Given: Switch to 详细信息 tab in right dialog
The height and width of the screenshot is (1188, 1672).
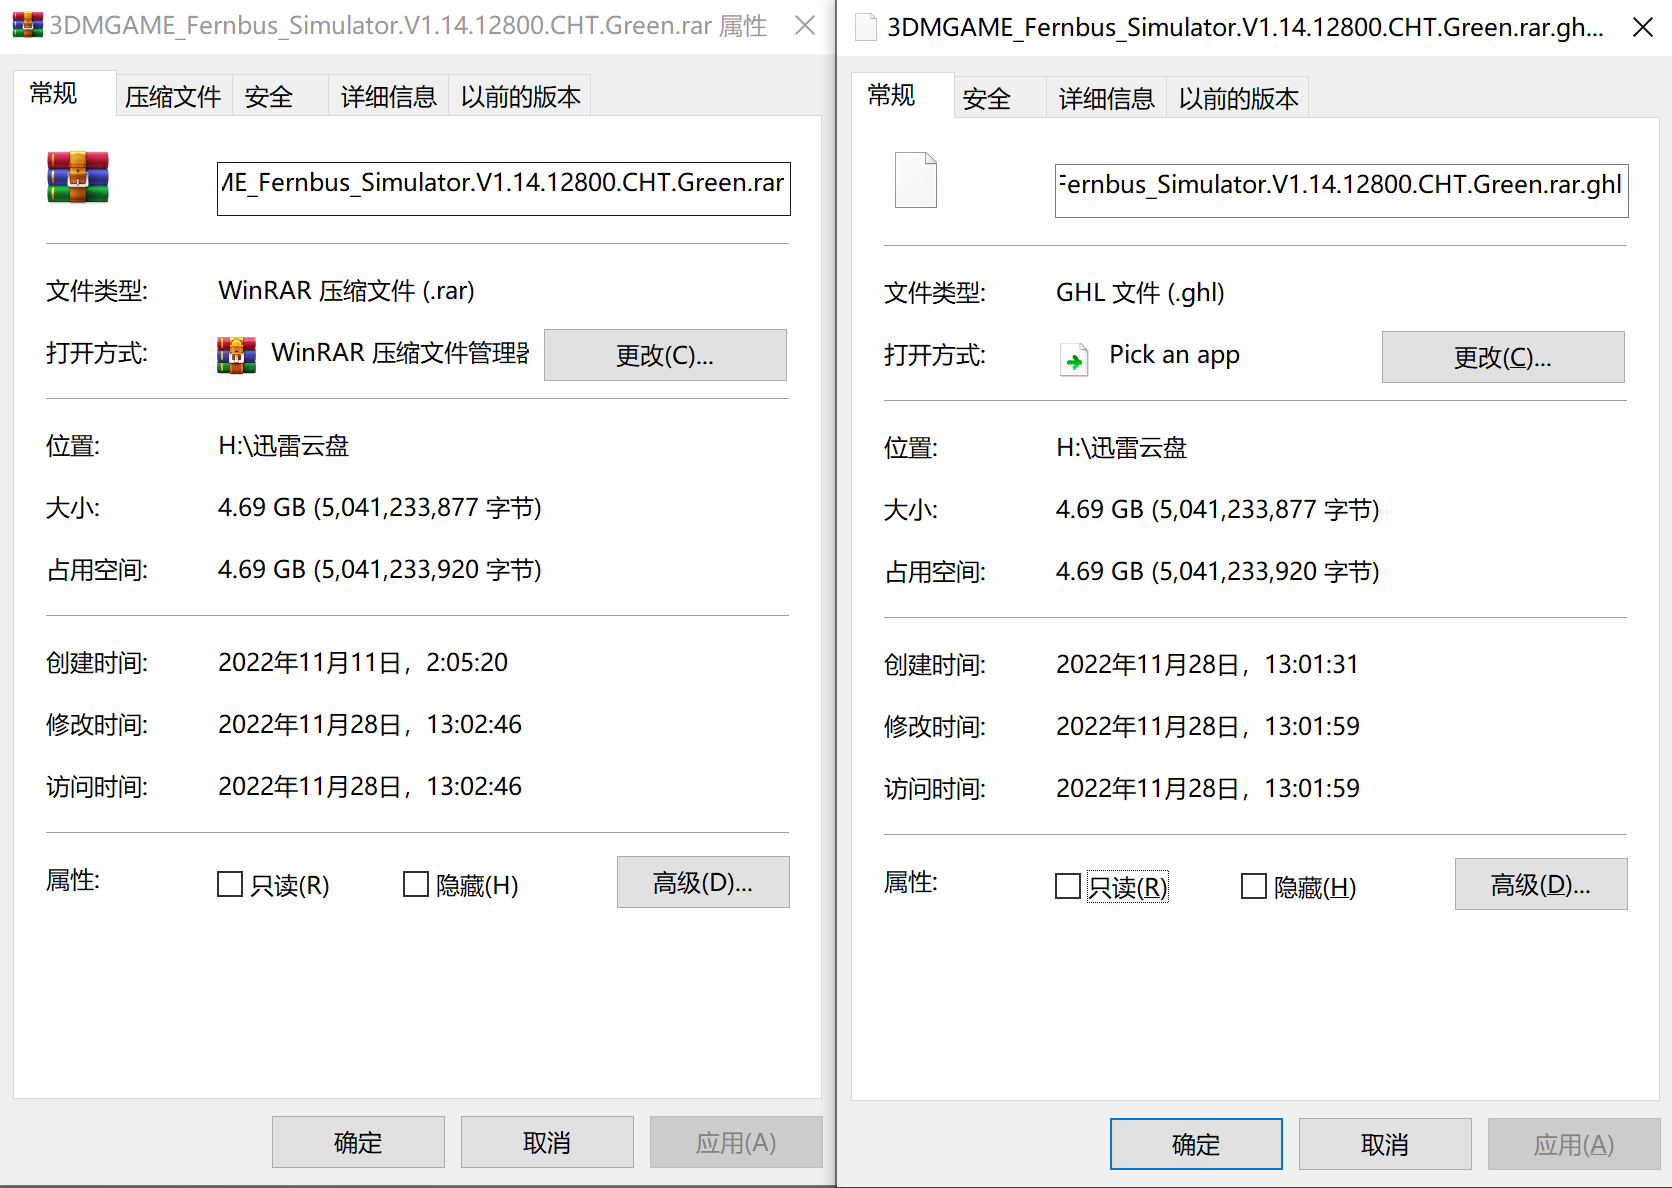Looking at the screenshot, I should [1106, 99].
